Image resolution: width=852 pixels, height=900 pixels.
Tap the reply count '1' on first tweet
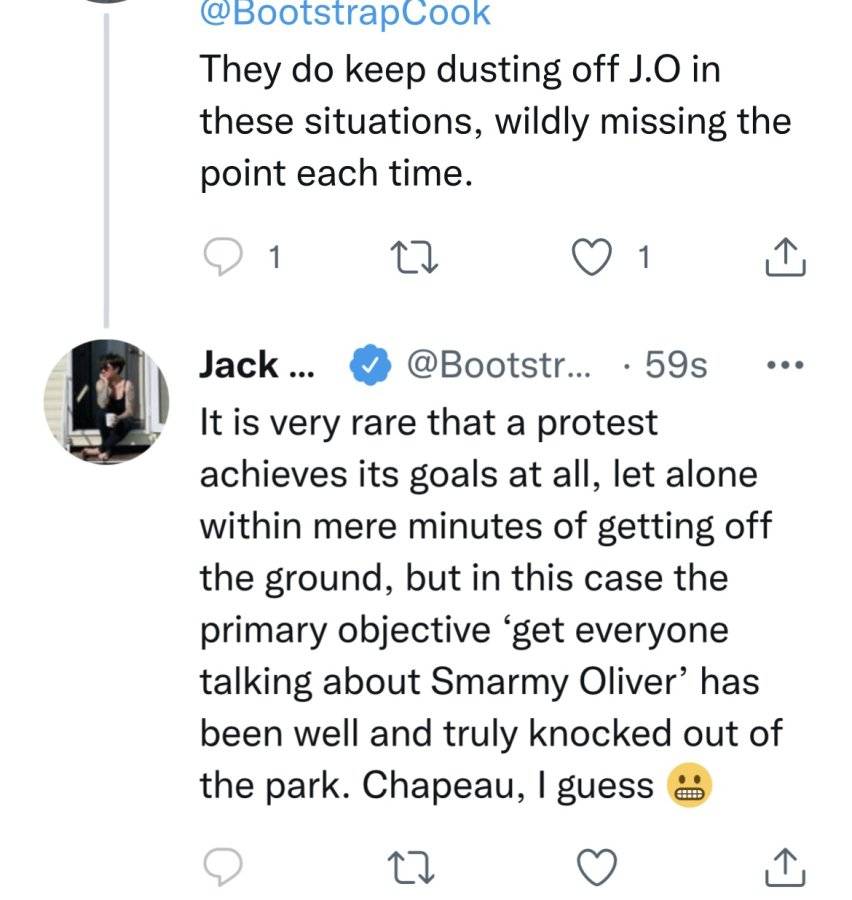pyautogui.click(x=275, y=257)
